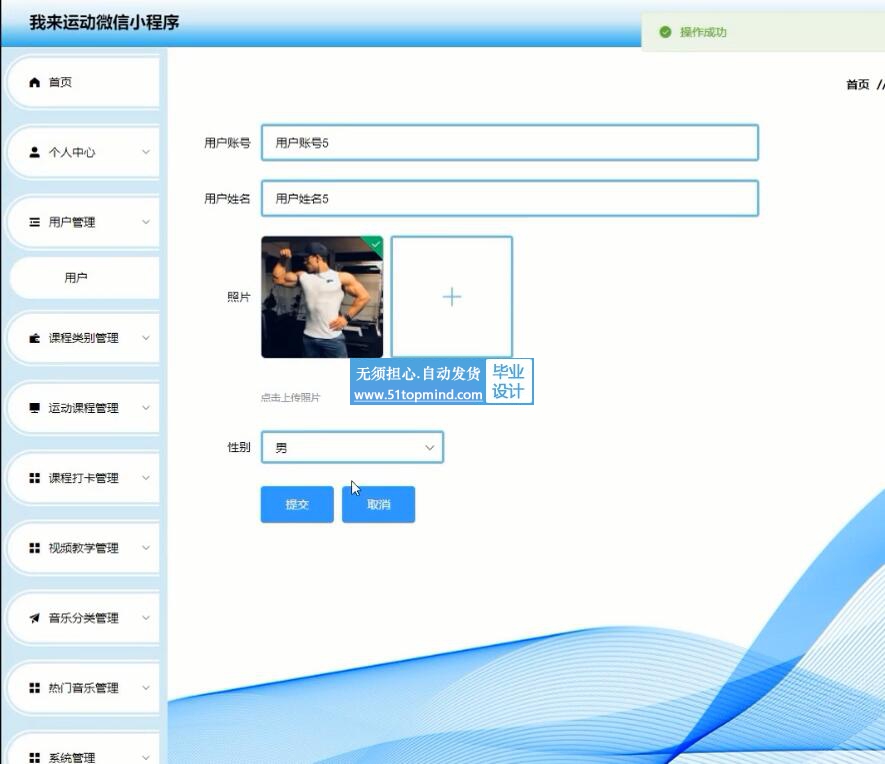
Task: Expand the 课程打卡管理 chevron
Action: tap(146, 478)
